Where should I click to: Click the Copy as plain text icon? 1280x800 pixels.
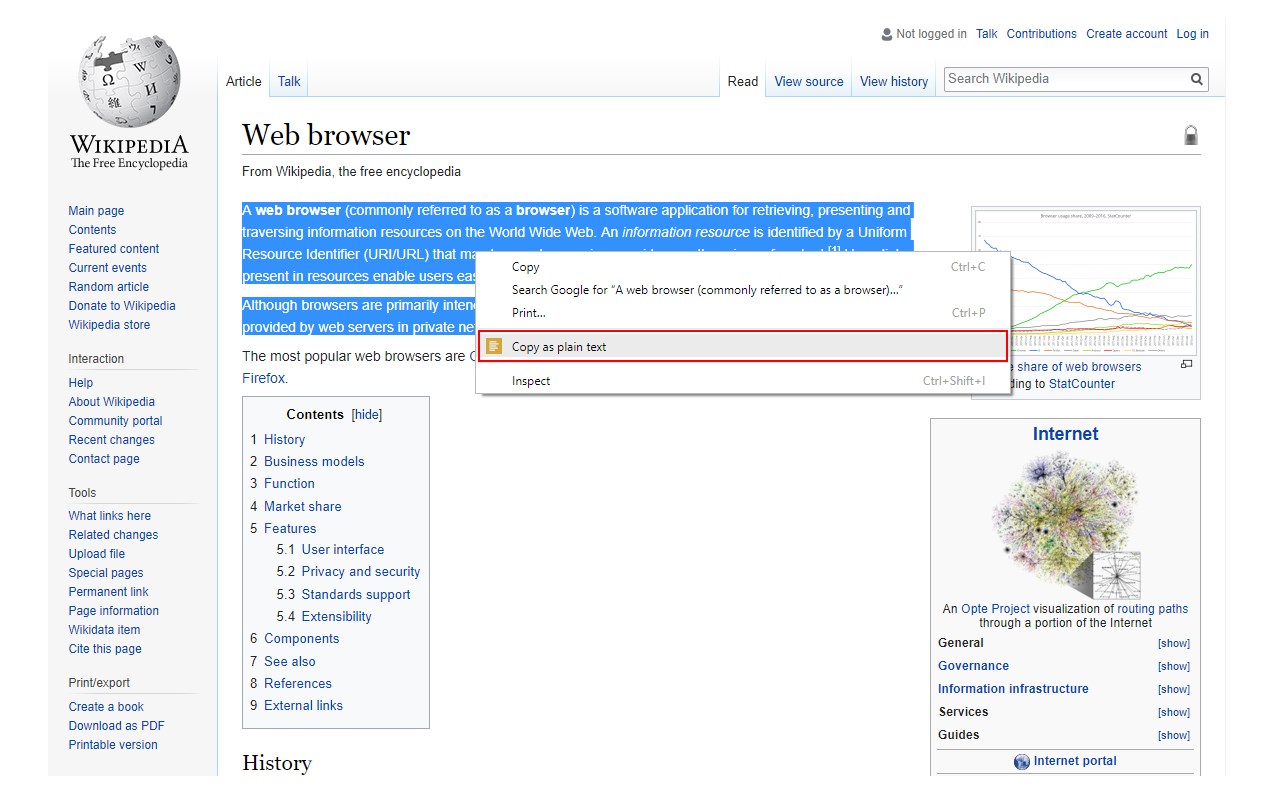[x=494, y=347]
